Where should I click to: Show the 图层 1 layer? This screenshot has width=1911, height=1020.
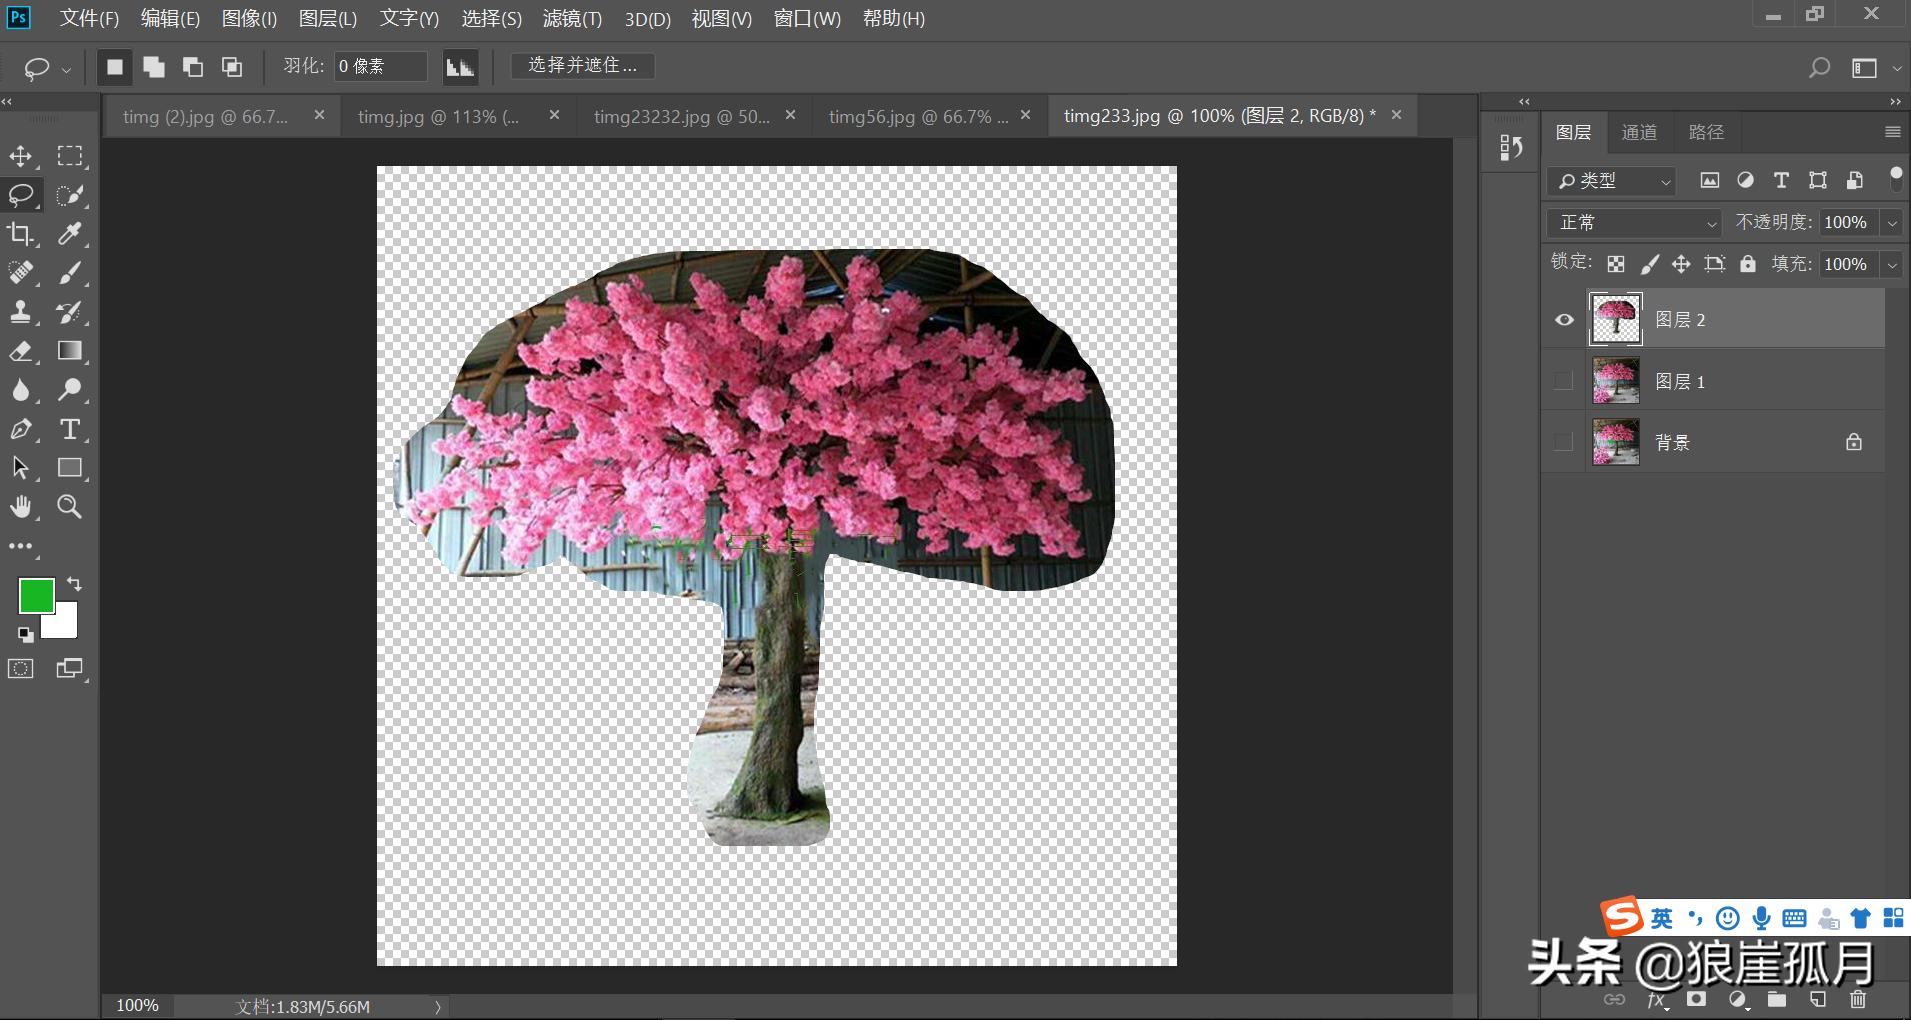tap(1563, 380)
